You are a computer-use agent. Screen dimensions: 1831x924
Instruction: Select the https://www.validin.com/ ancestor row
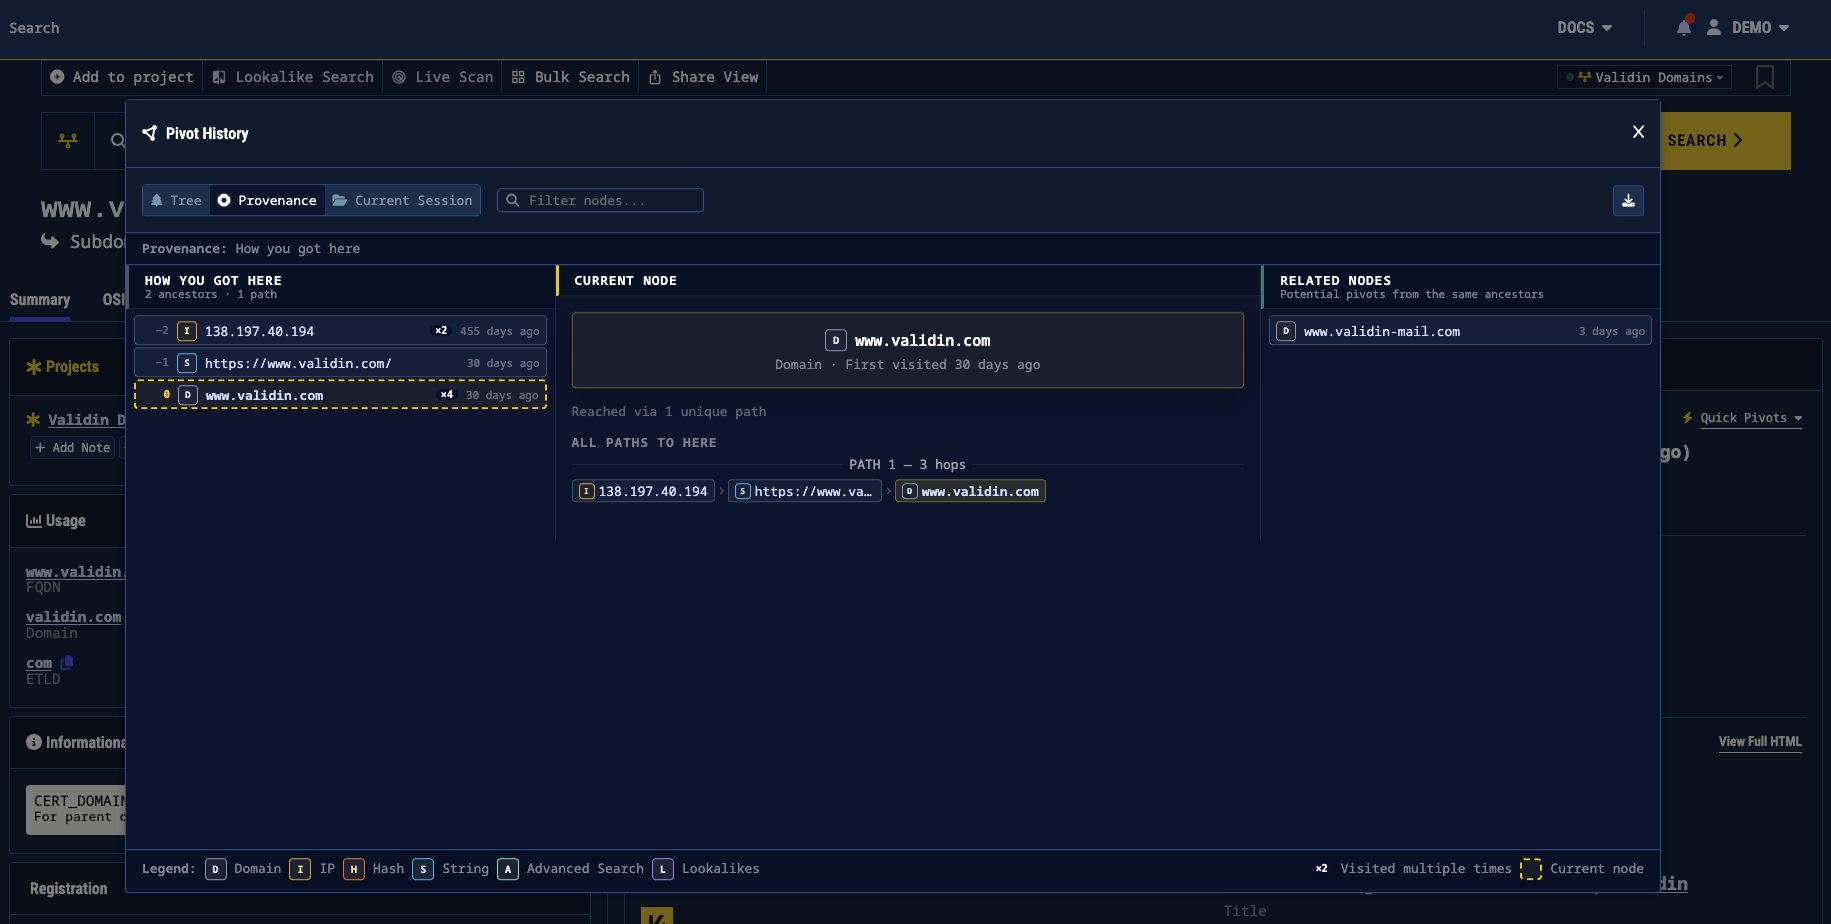(340, 363)
